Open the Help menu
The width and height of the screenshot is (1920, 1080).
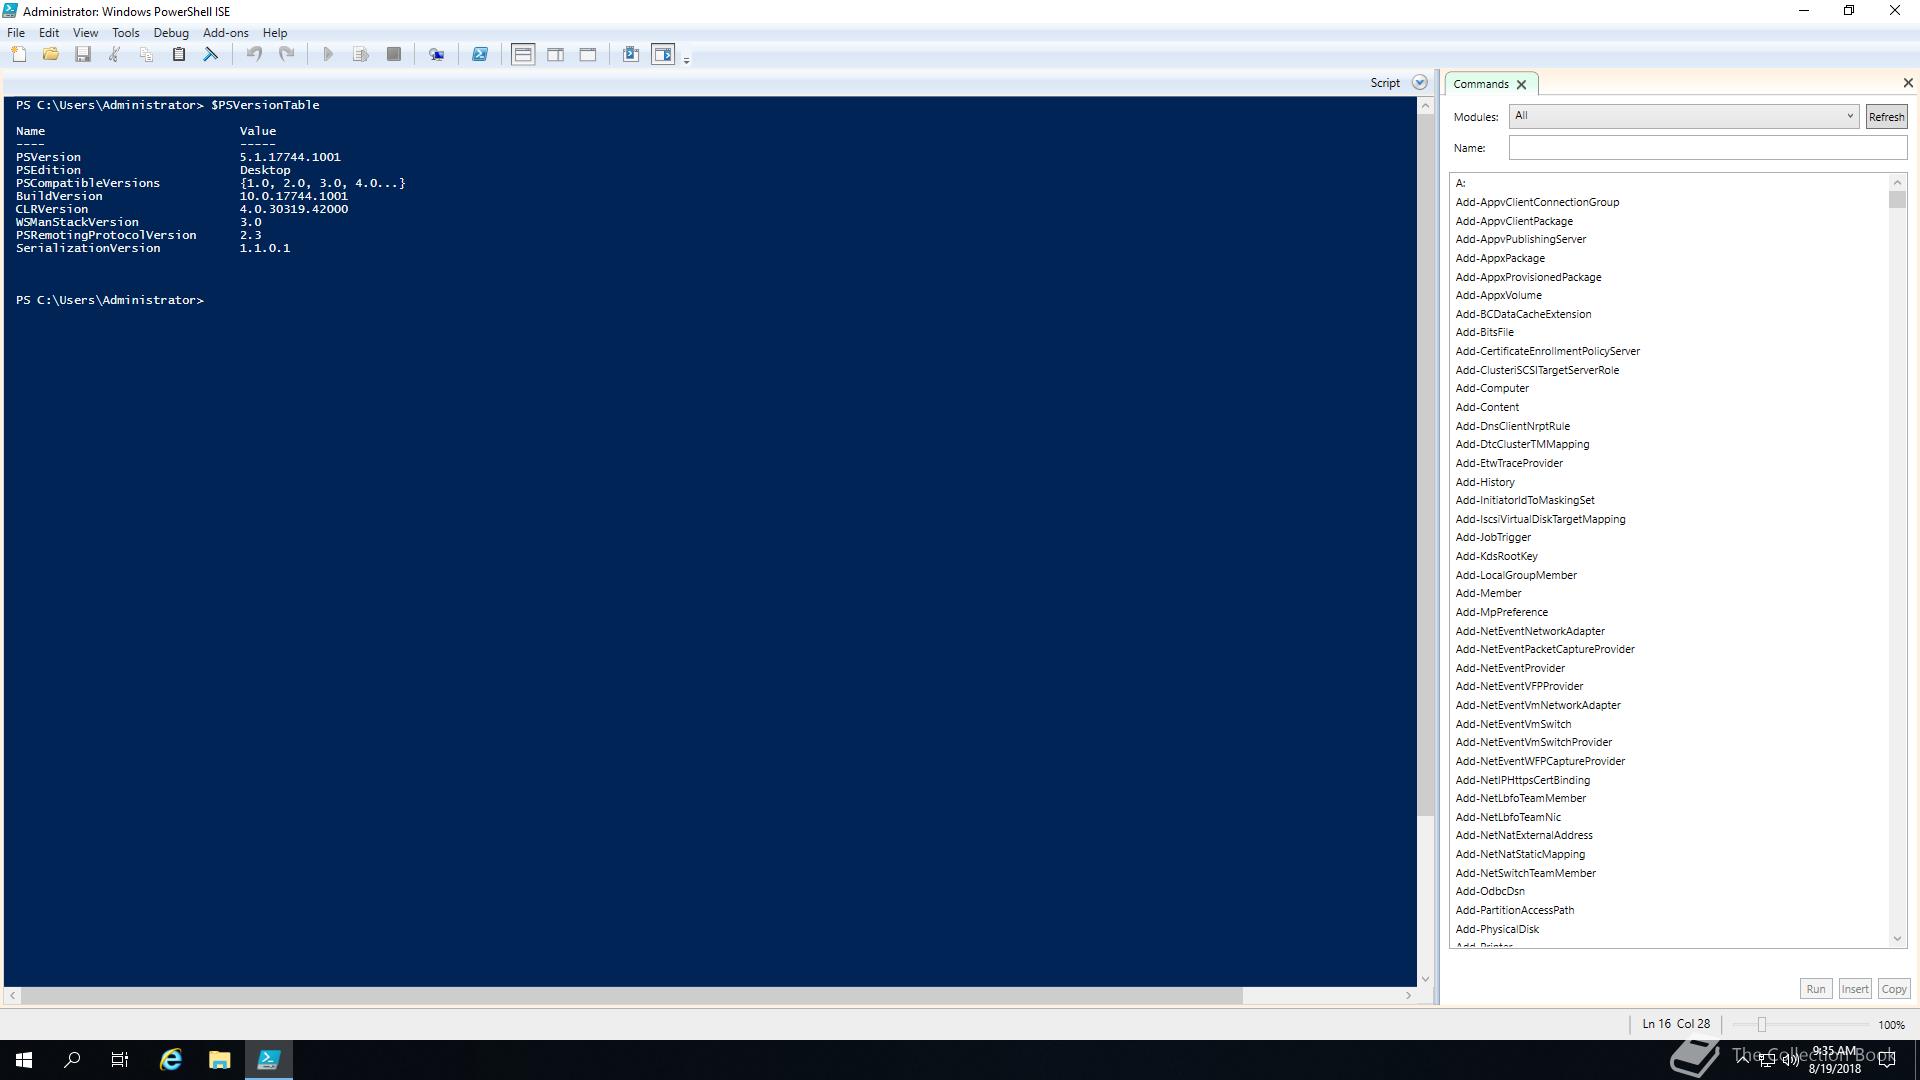(275, 33)
